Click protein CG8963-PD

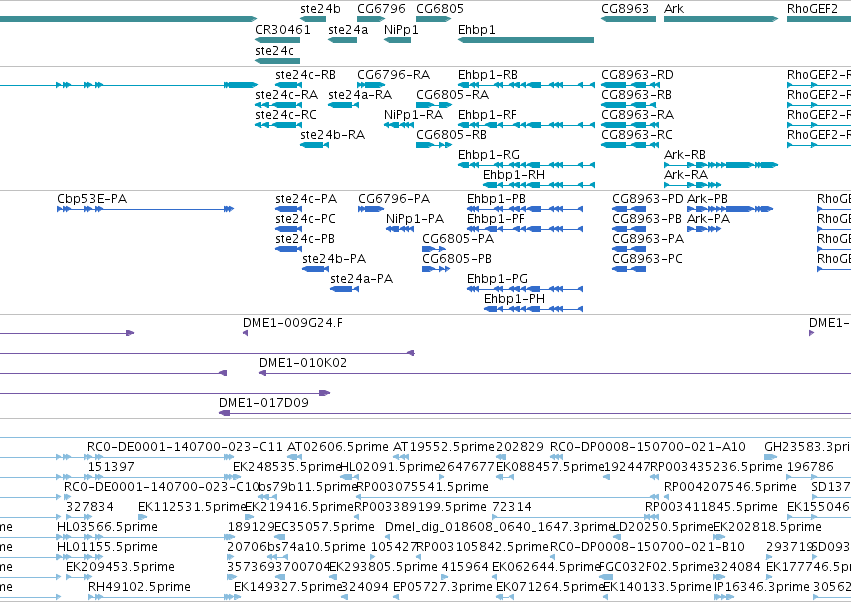648,199
